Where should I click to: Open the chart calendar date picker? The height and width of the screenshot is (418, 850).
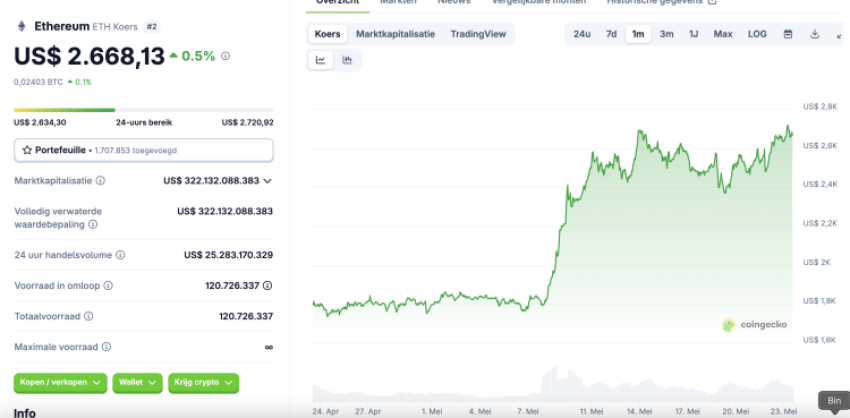[x=788, y=34]
